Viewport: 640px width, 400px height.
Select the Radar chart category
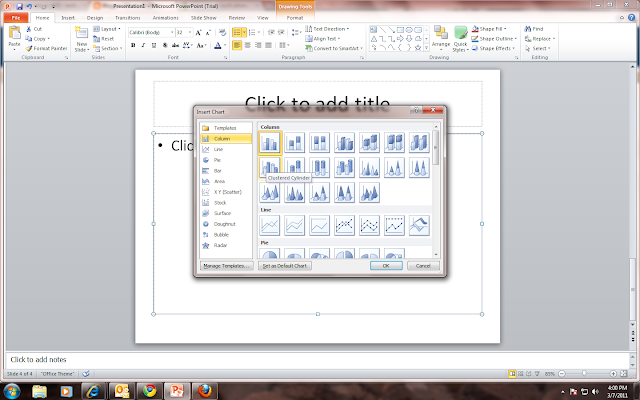(226, 245)
